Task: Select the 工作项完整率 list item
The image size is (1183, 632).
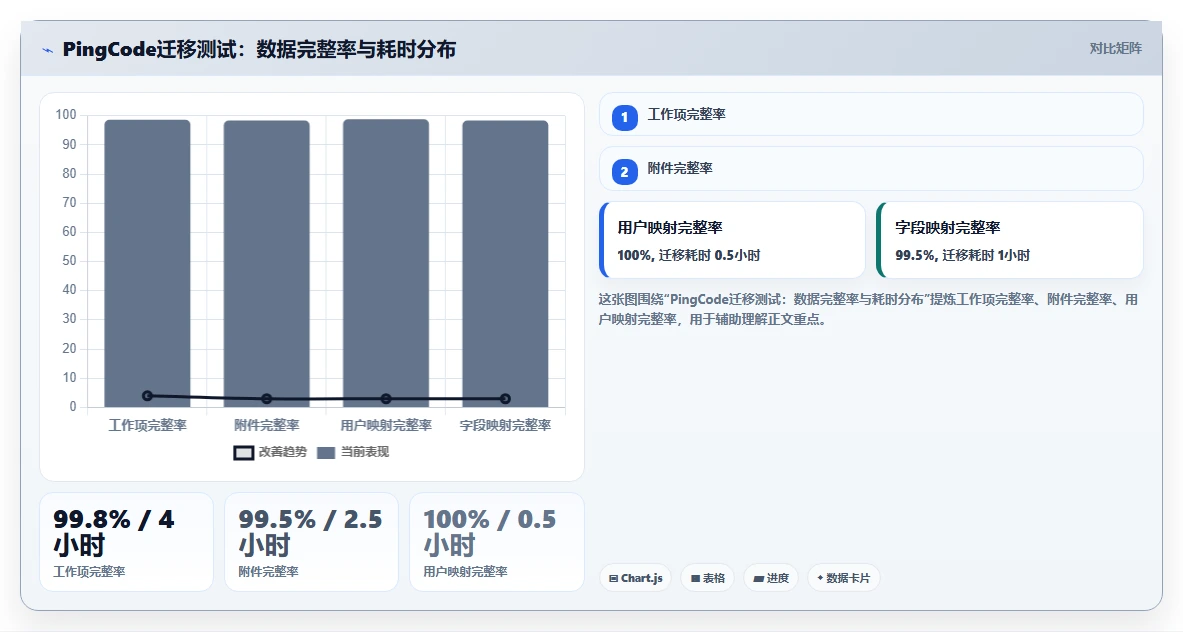Action: (871, 115)
